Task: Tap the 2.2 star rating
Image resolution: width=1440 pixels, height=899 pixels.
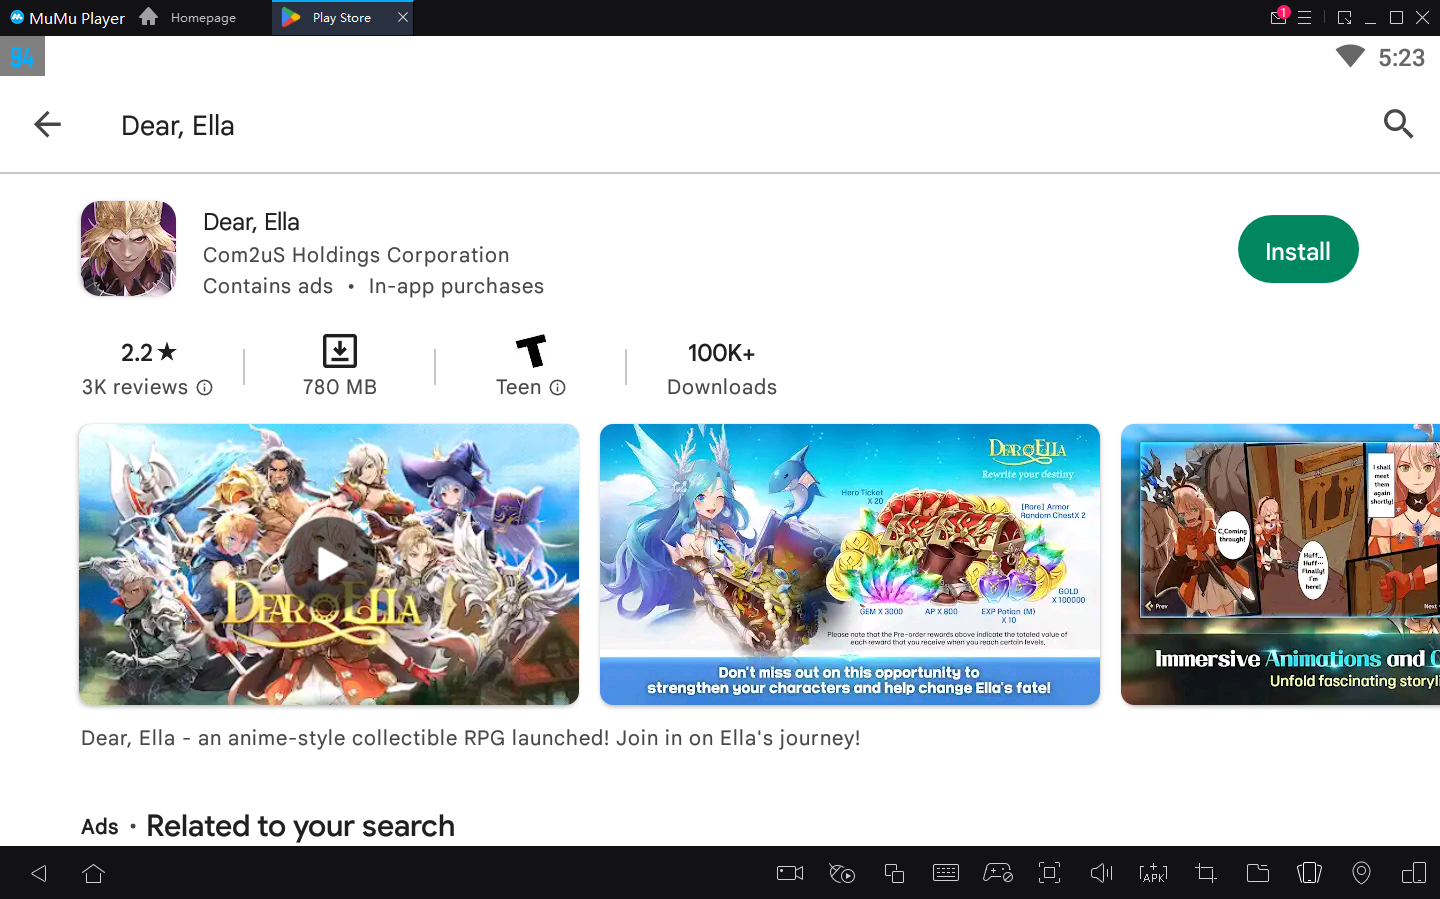Action: (x=148, y=352)
